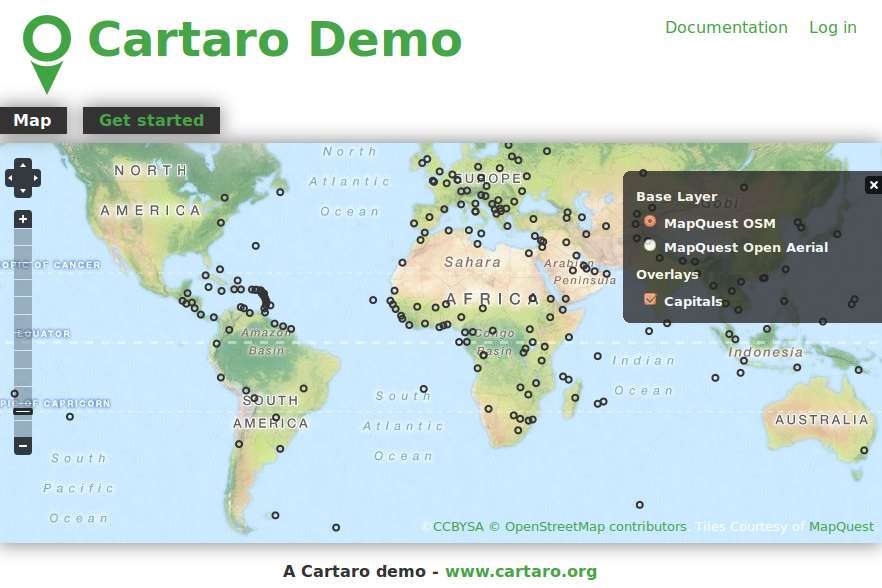Image resolution: width=882 pixels, height=588 pixels.
Task: Select MapQuest OSM base layer
Action: 650,222
